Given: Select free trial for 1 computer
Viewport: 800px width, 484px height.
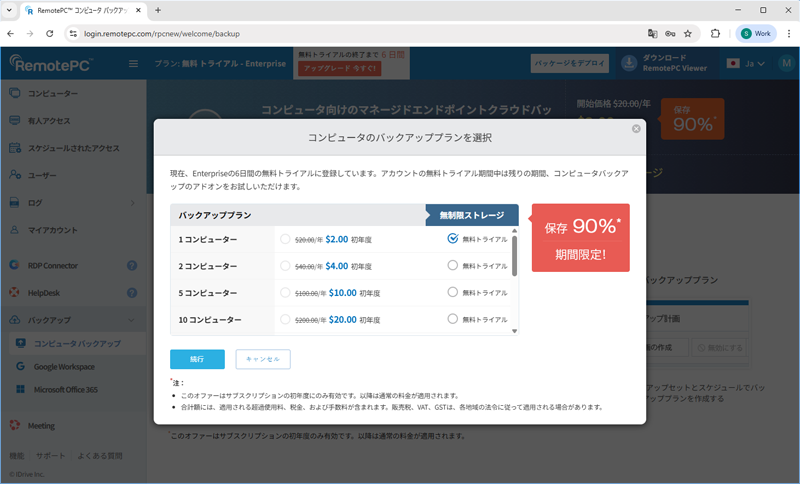Looking at the screenshot, I should tap(453, 238).
